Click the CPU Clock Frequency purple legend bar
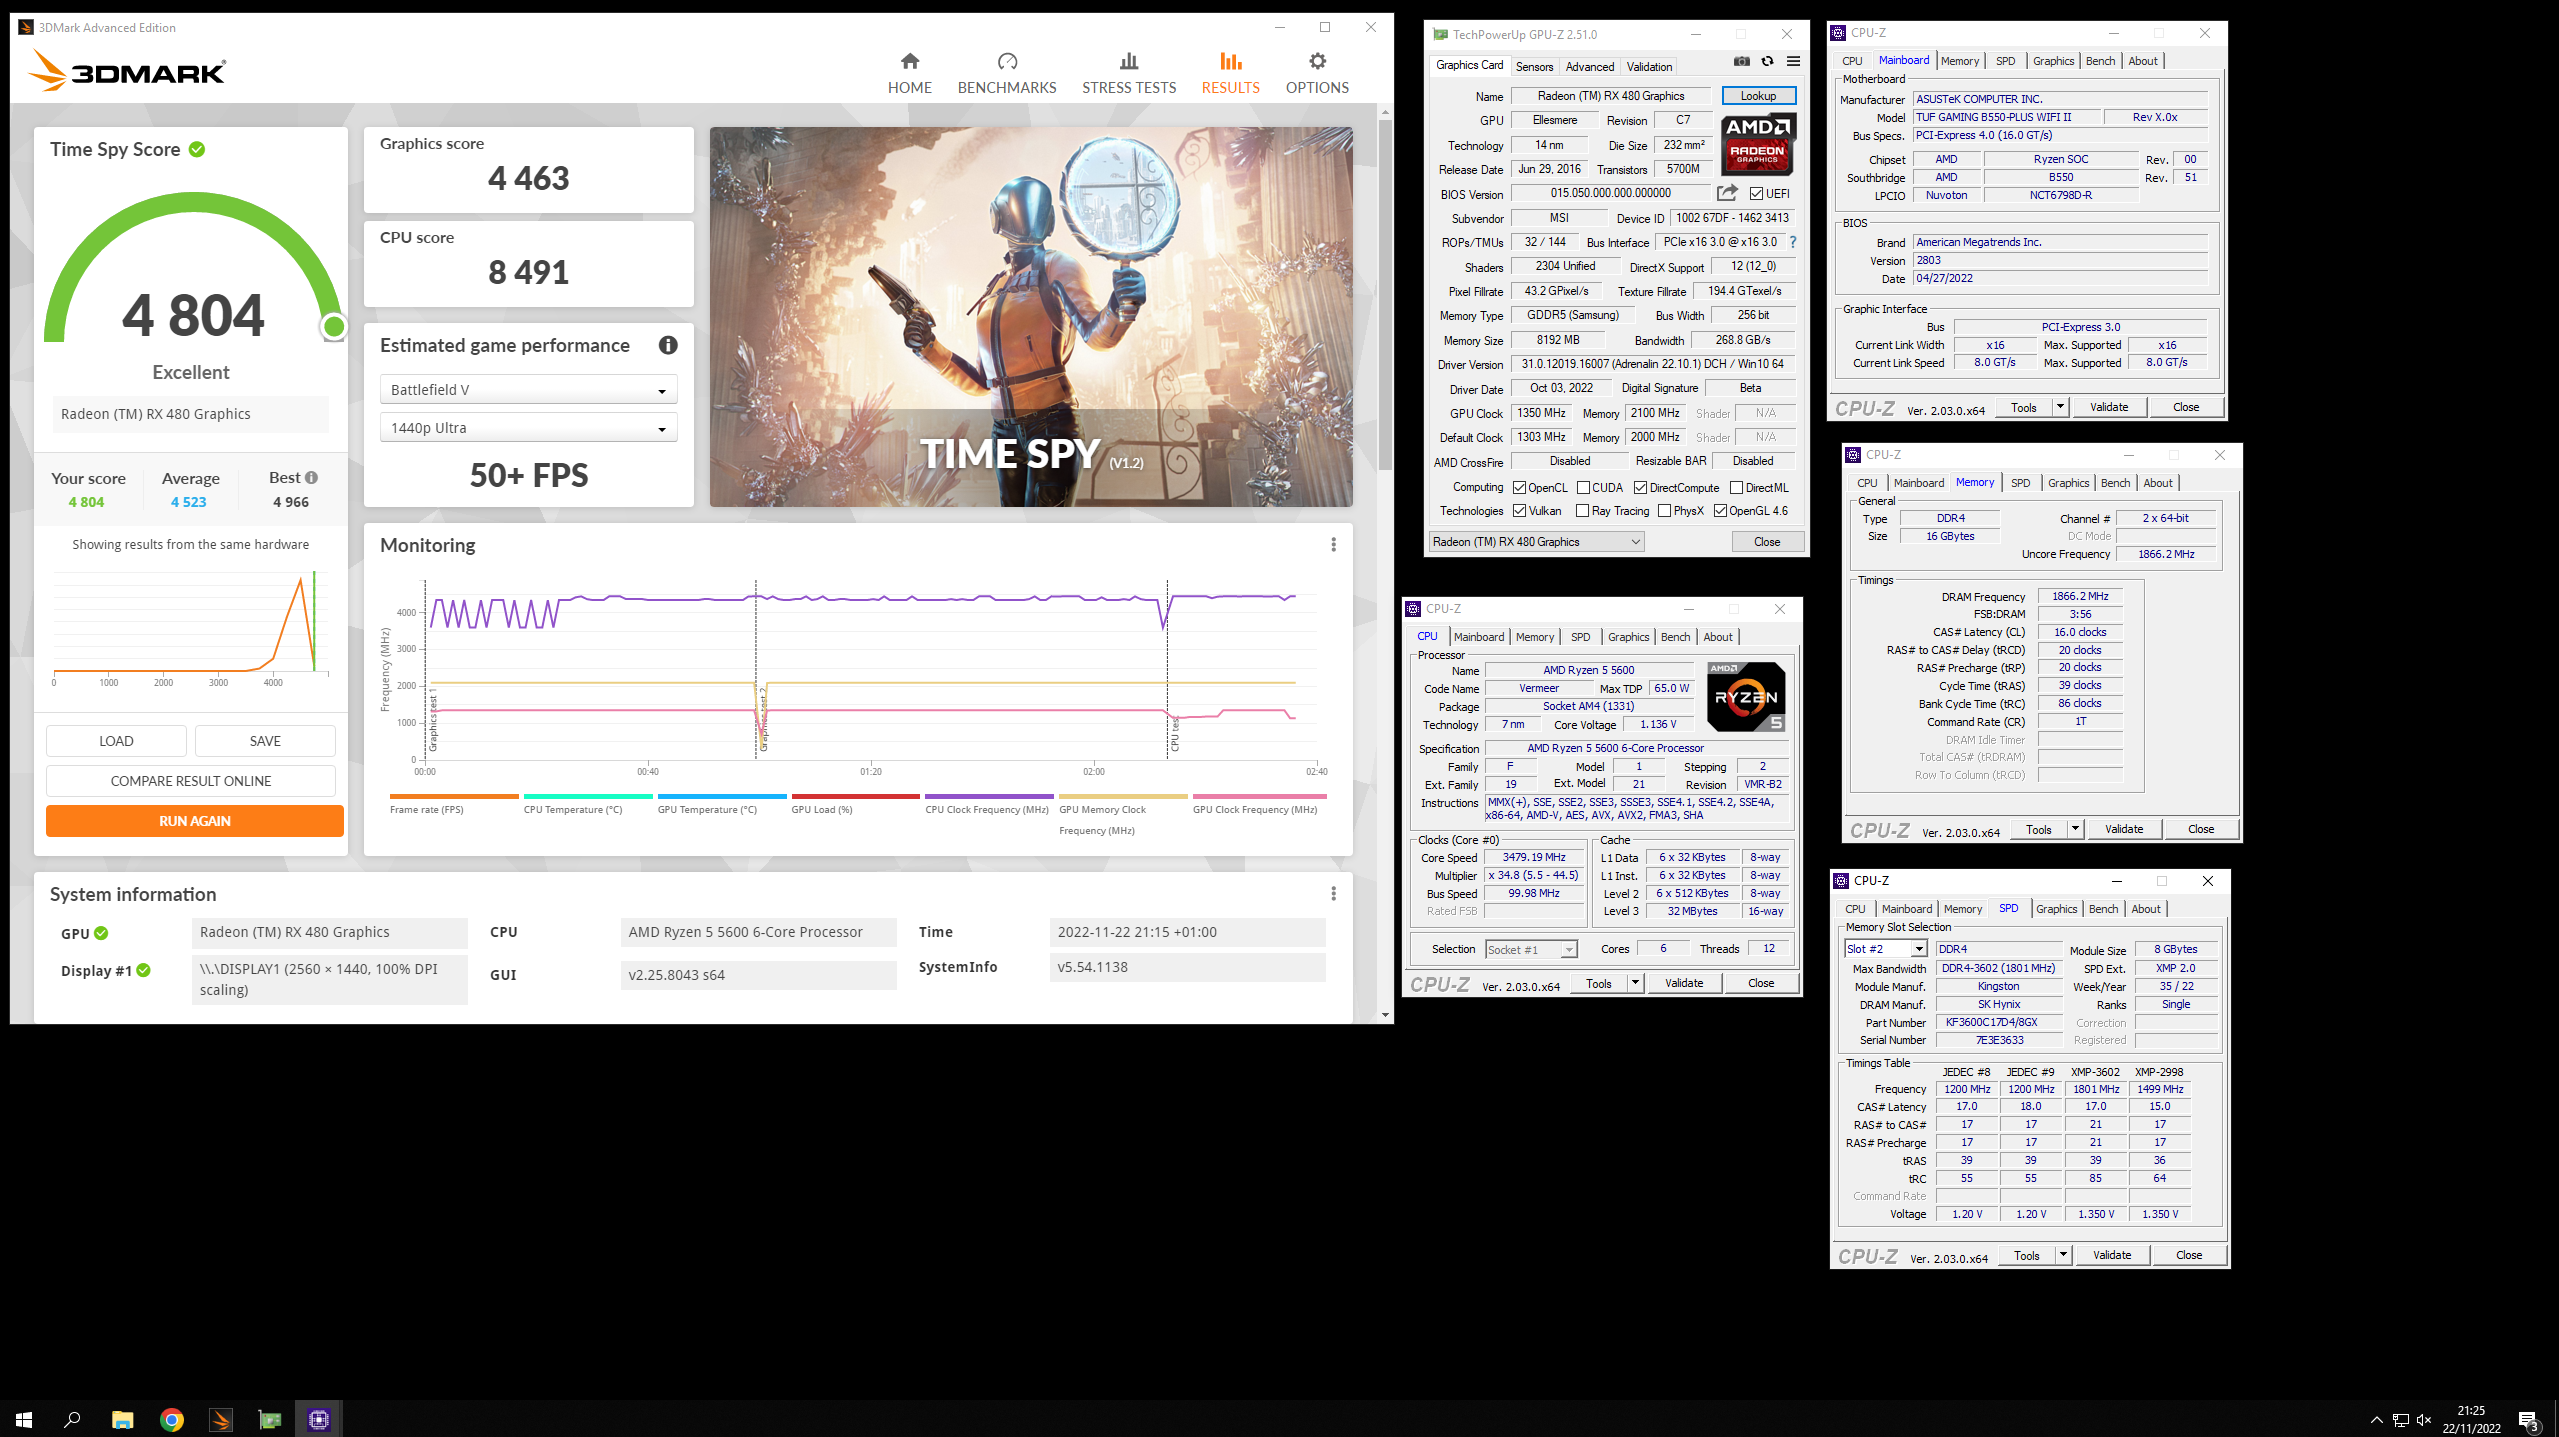The width and height of the screenshot is (2559, 1437). [989, 797]
